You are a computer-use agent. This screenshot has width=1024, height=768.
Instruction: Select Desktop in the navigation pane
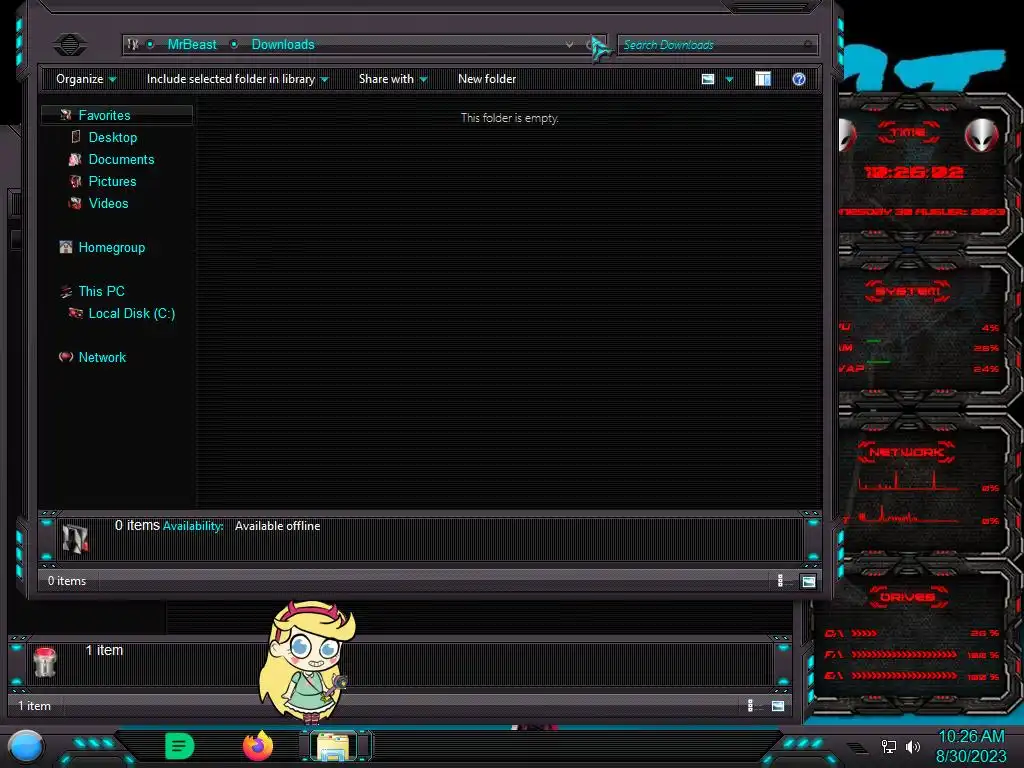point(112,137)
